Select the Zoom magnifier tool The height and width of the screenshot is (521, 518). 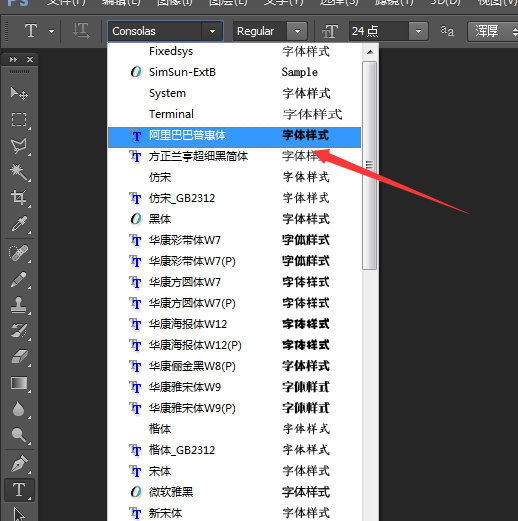pos(19,435)
